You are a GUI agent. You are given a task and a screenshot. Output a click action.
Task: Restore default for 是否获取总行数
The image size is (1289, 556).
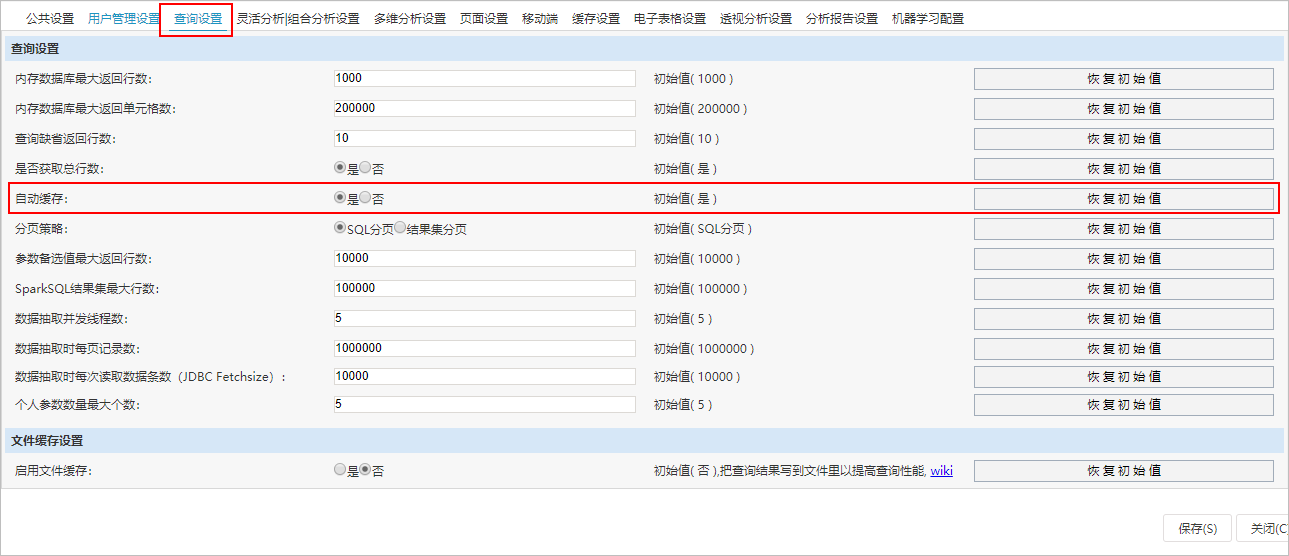(x=1124, y=169)
